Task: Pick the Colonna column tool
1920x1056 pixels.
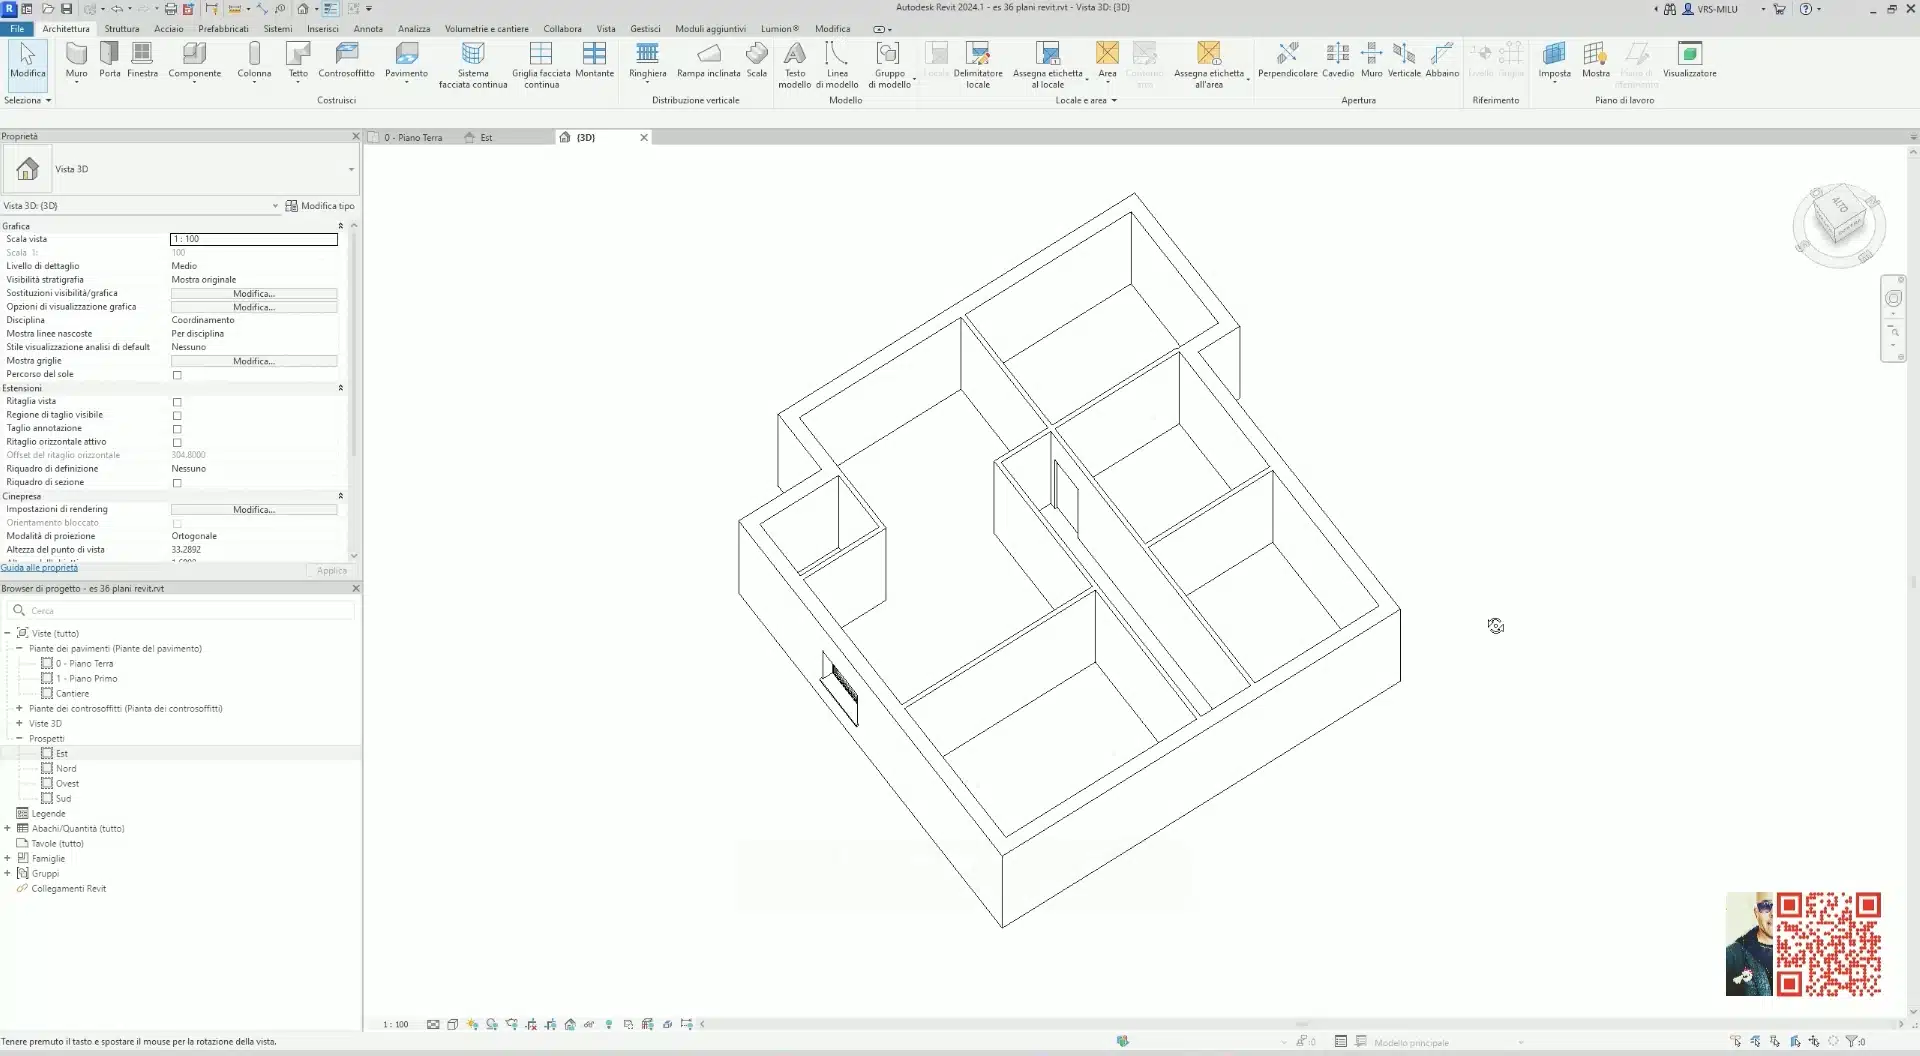Action: [x=254, y=59]
